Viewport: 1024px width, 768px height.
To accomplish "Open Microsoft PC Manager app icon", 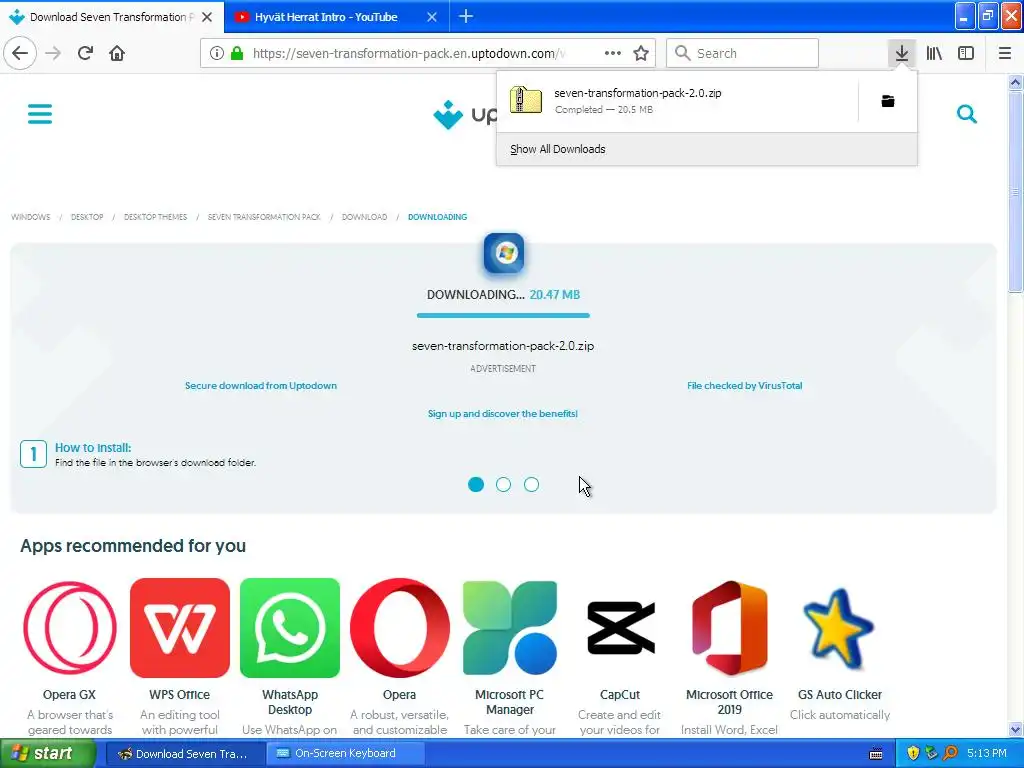I will pyautogui.click(x=509, y=628).
